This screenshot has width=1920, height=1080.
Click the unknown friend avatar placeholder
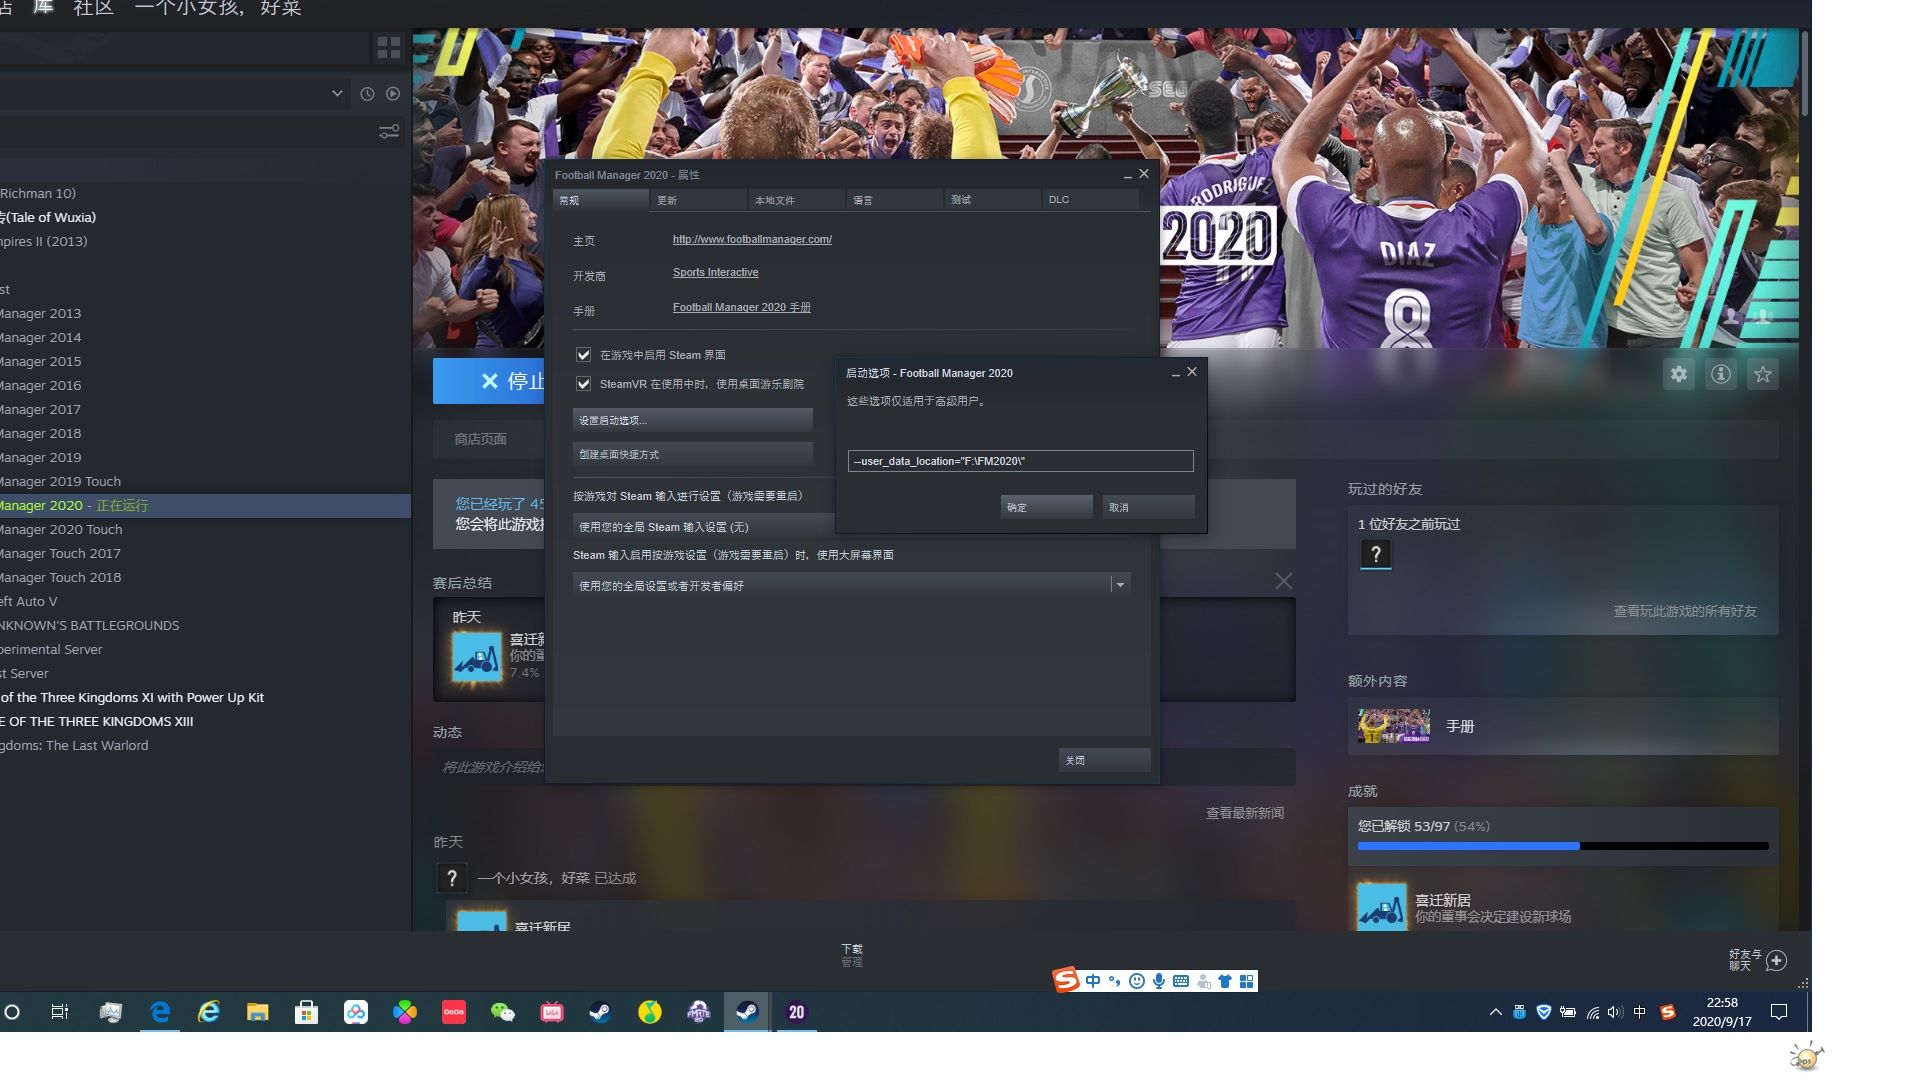click(1376, 554)
